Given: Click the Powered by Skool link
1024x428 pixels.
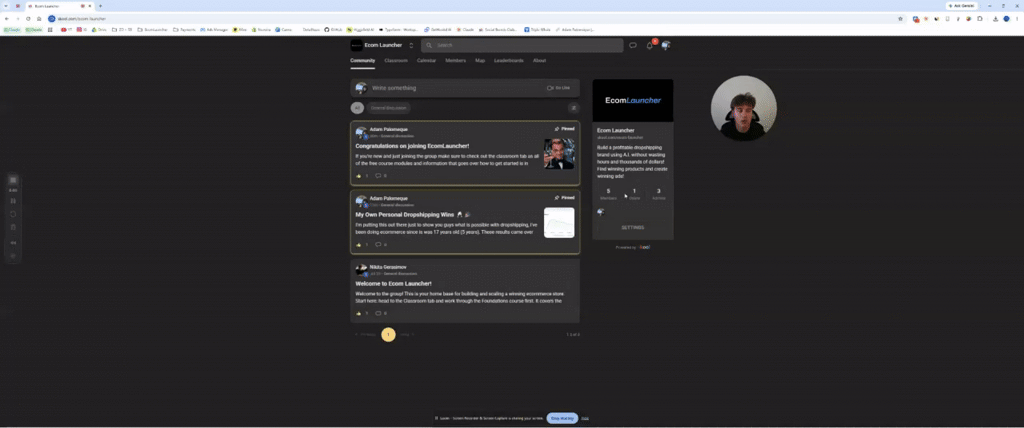Looking at the screenshot, I should pyautogui.click(x=633, y=247).
